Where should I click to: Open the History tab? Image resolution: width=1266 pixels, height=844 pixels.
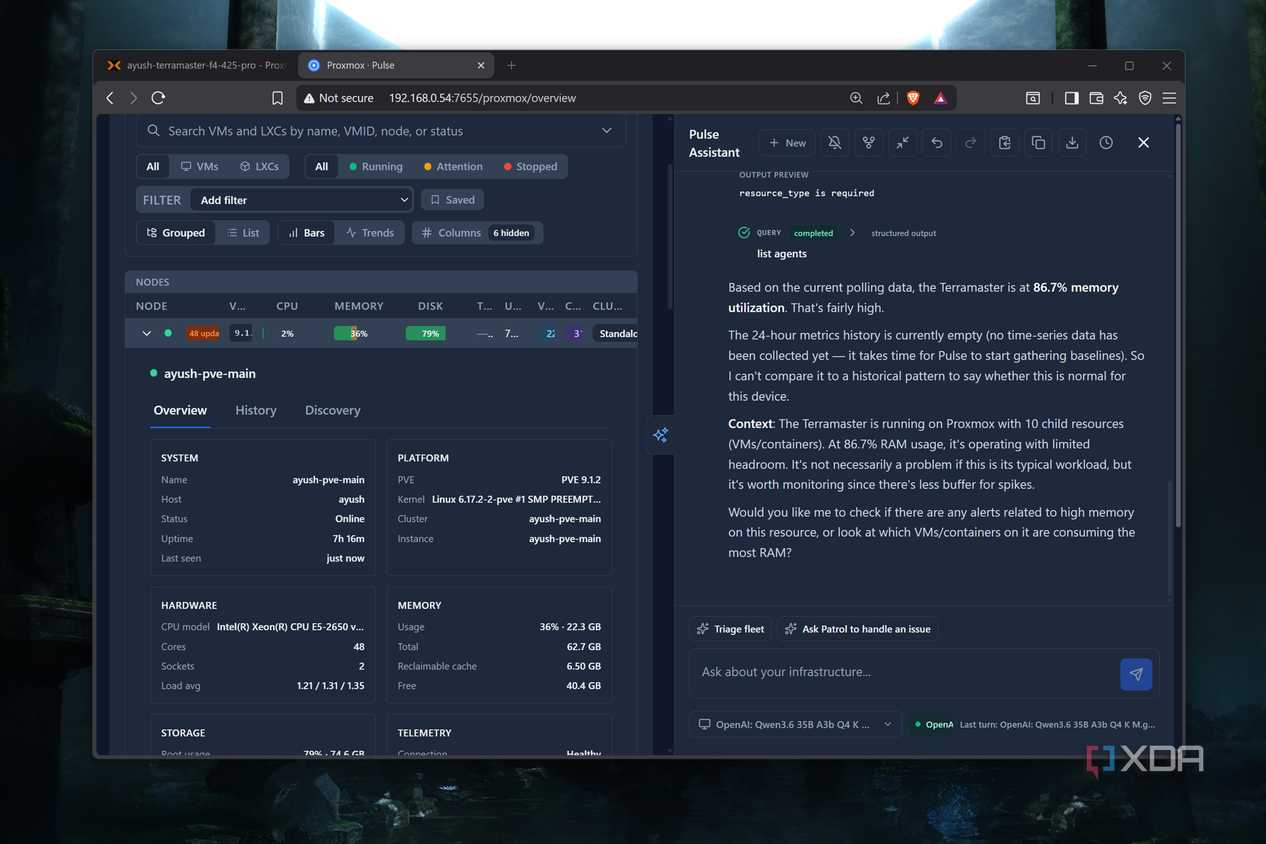256,410
